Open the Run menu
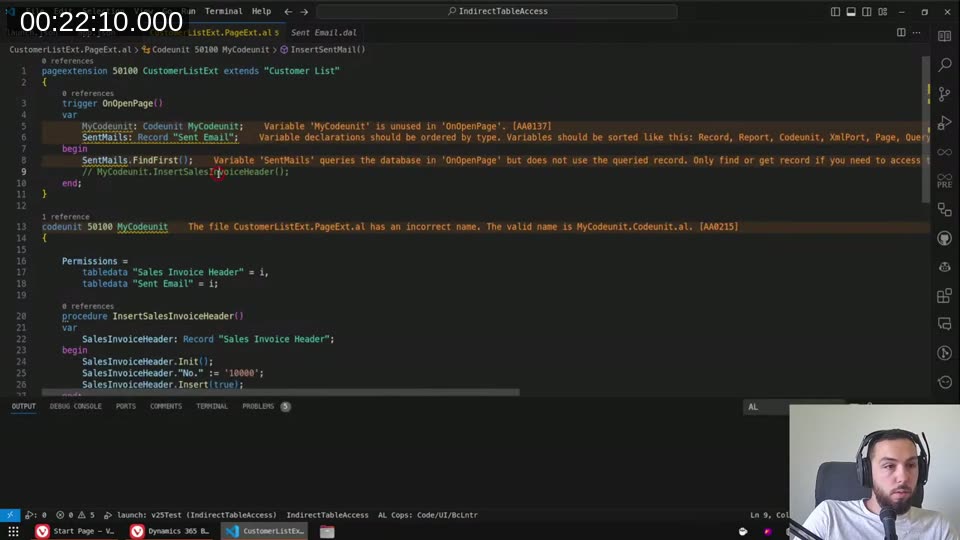Image resolution: width=960 pixels, height=540 pixels. pos(189,11)
